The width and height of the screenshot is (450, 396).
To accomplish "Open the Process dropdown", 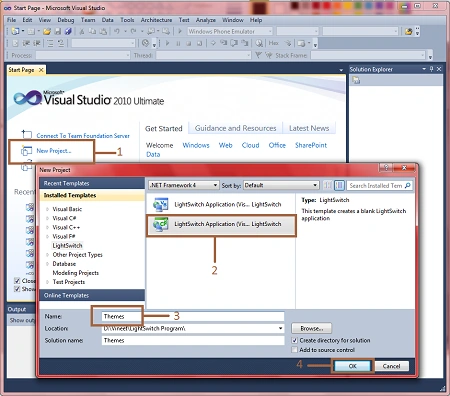I will pos(83,55).
